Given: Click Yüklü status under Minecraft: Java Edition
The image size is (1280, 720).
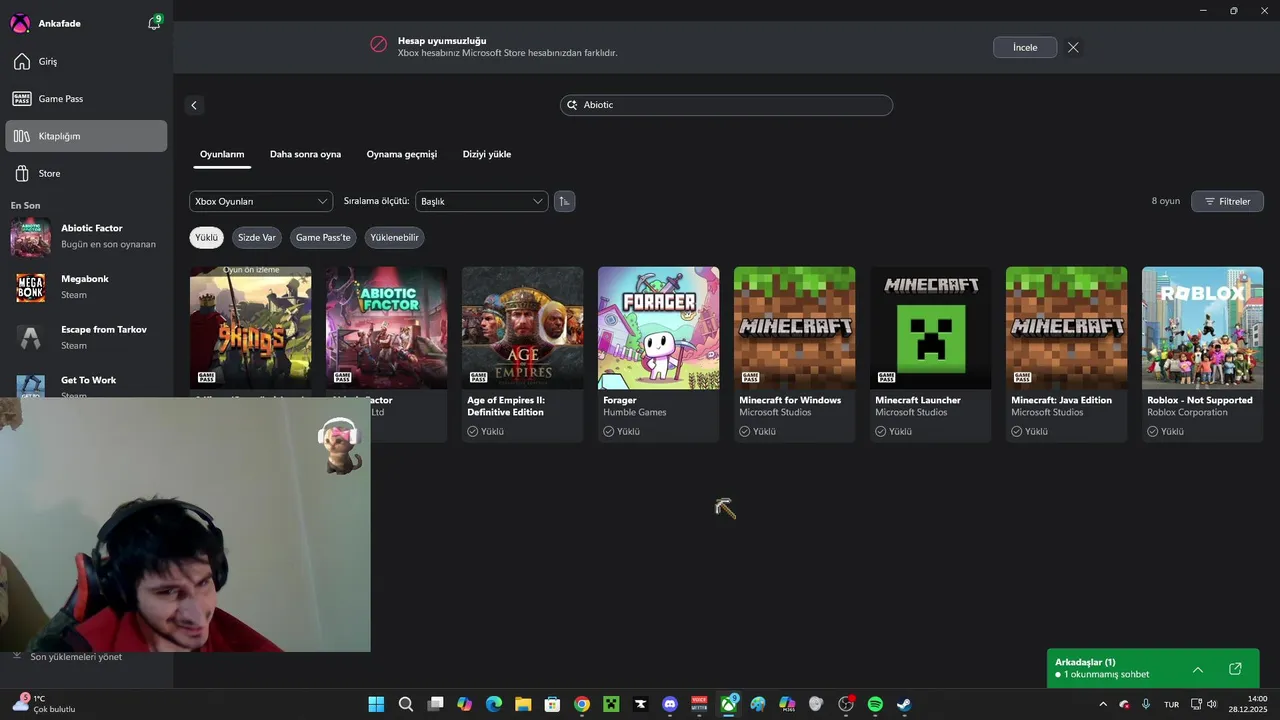Looking at the screenshot, I should point(1029,432).
